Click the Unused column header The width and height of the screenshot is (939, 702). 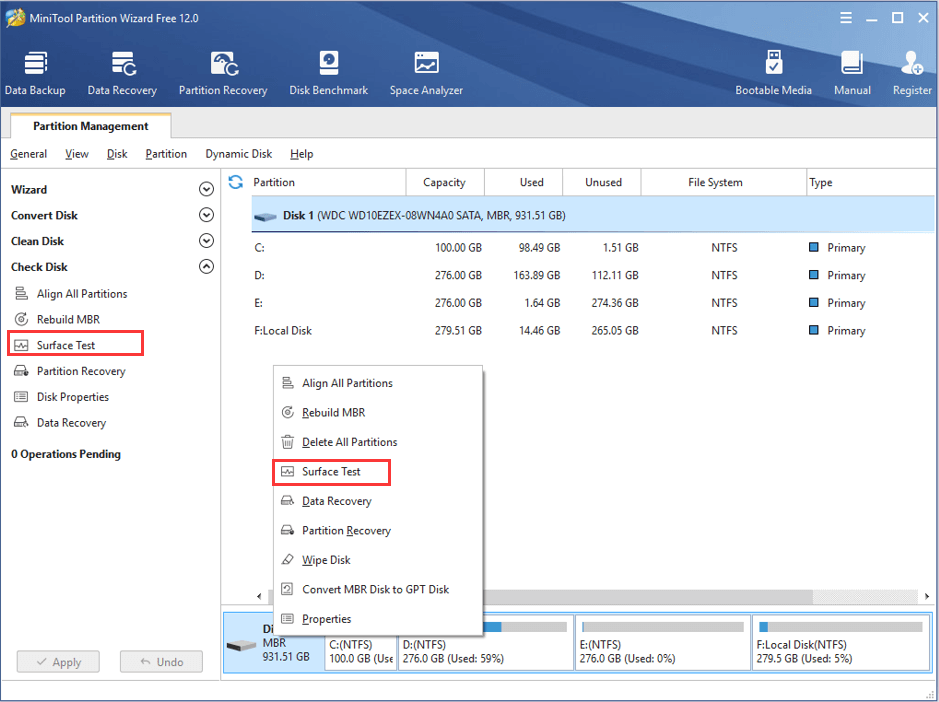click(603, 182)
